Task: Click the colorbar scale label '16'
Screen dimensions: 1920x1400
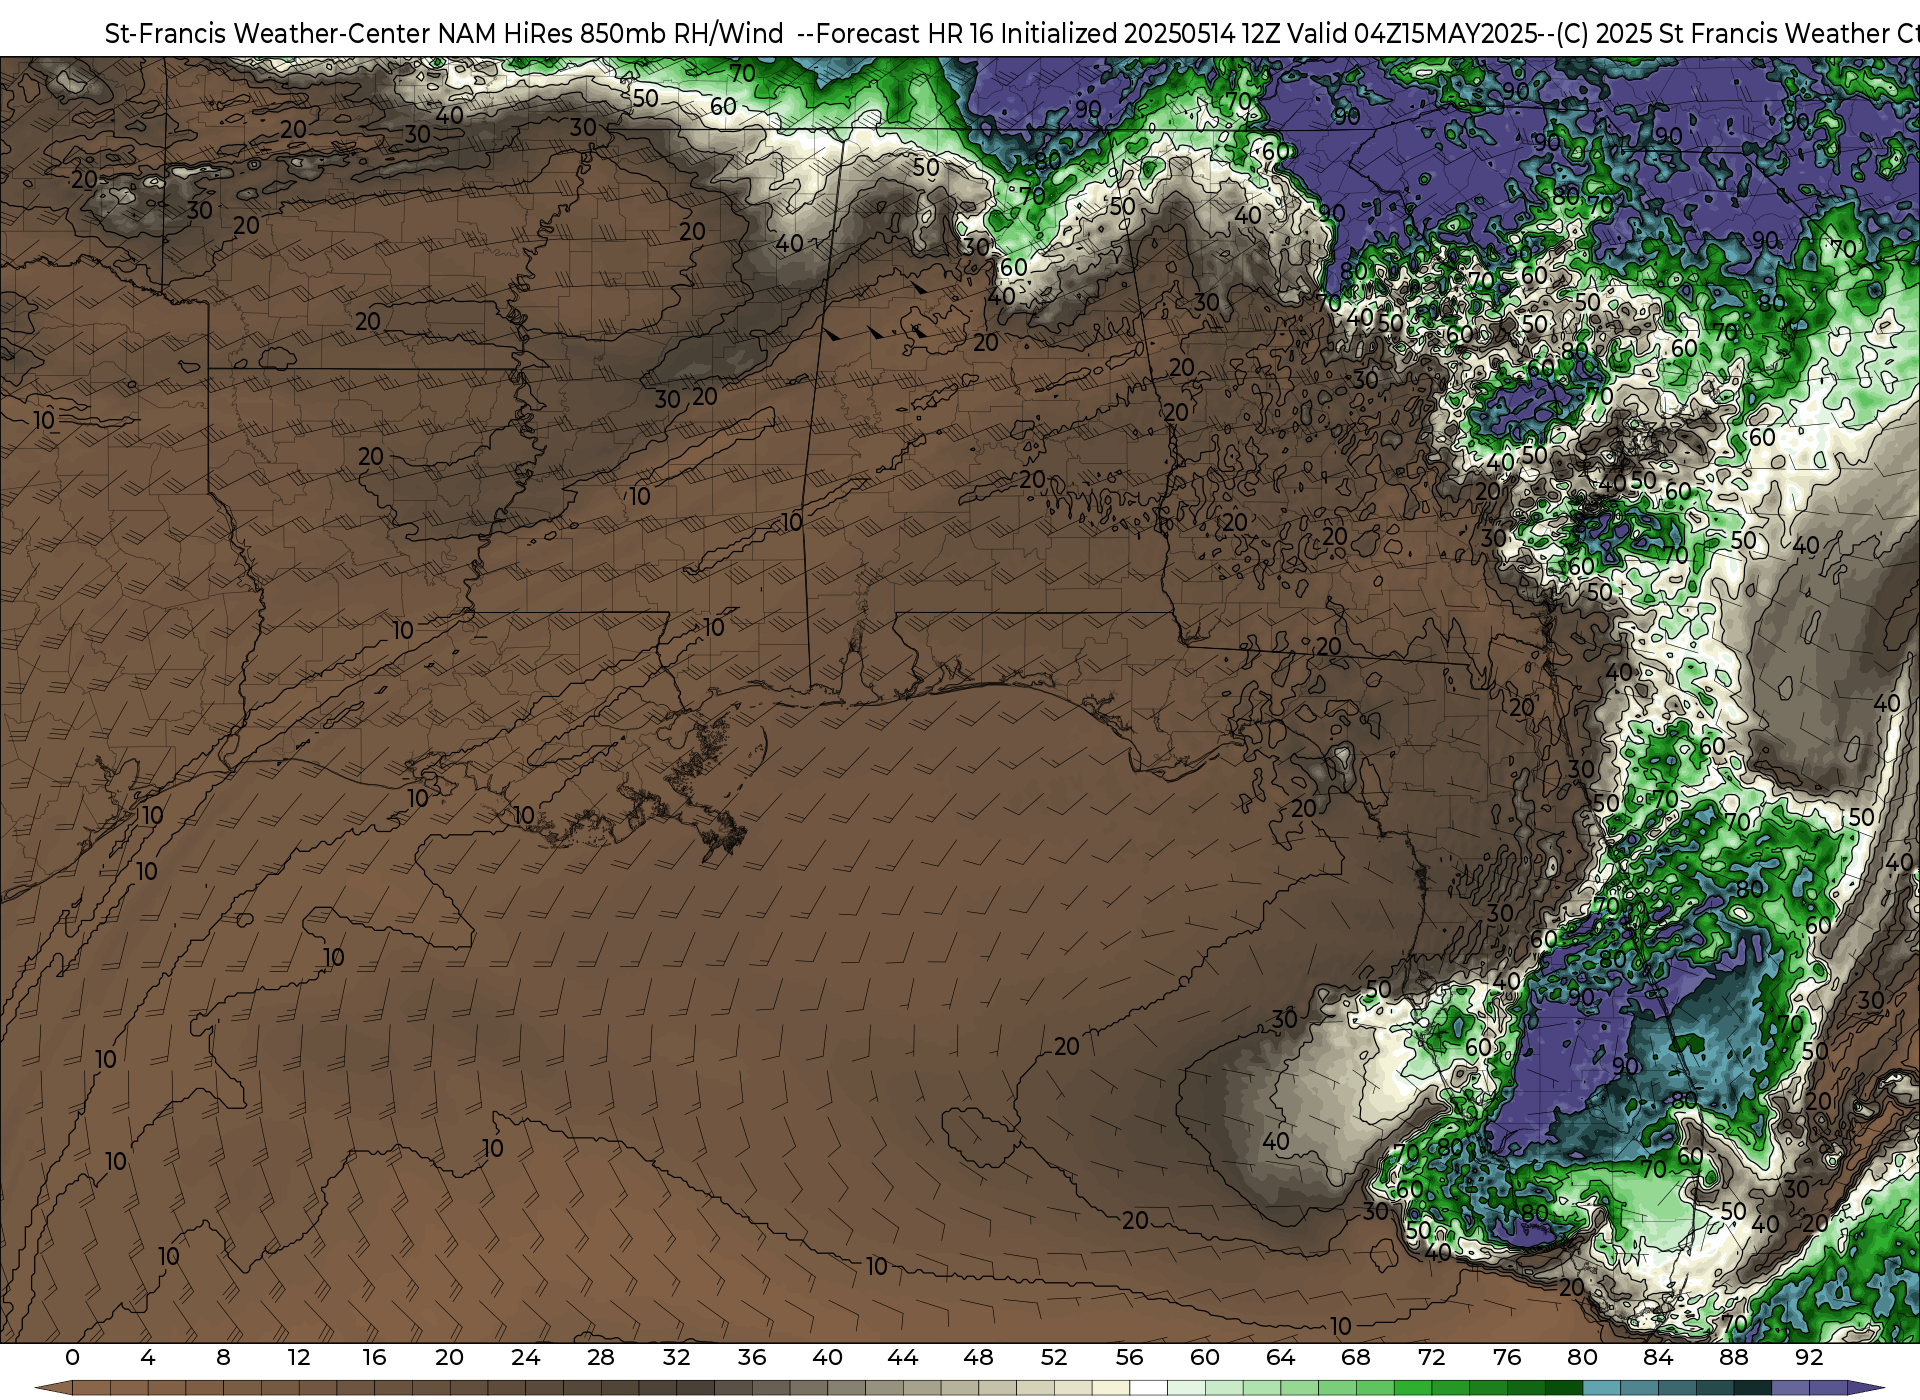Action: pos(374,1357)
